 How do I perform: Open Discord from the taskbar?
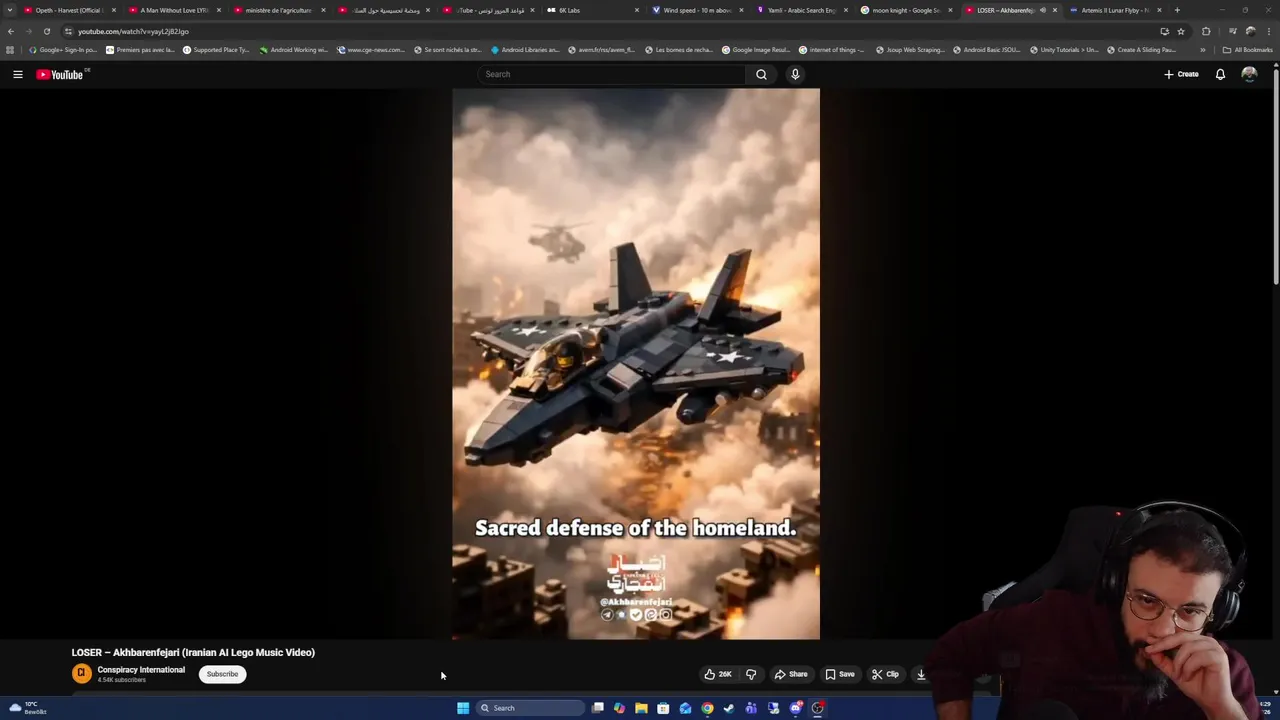pyautogui.click(x=795, y=708)
